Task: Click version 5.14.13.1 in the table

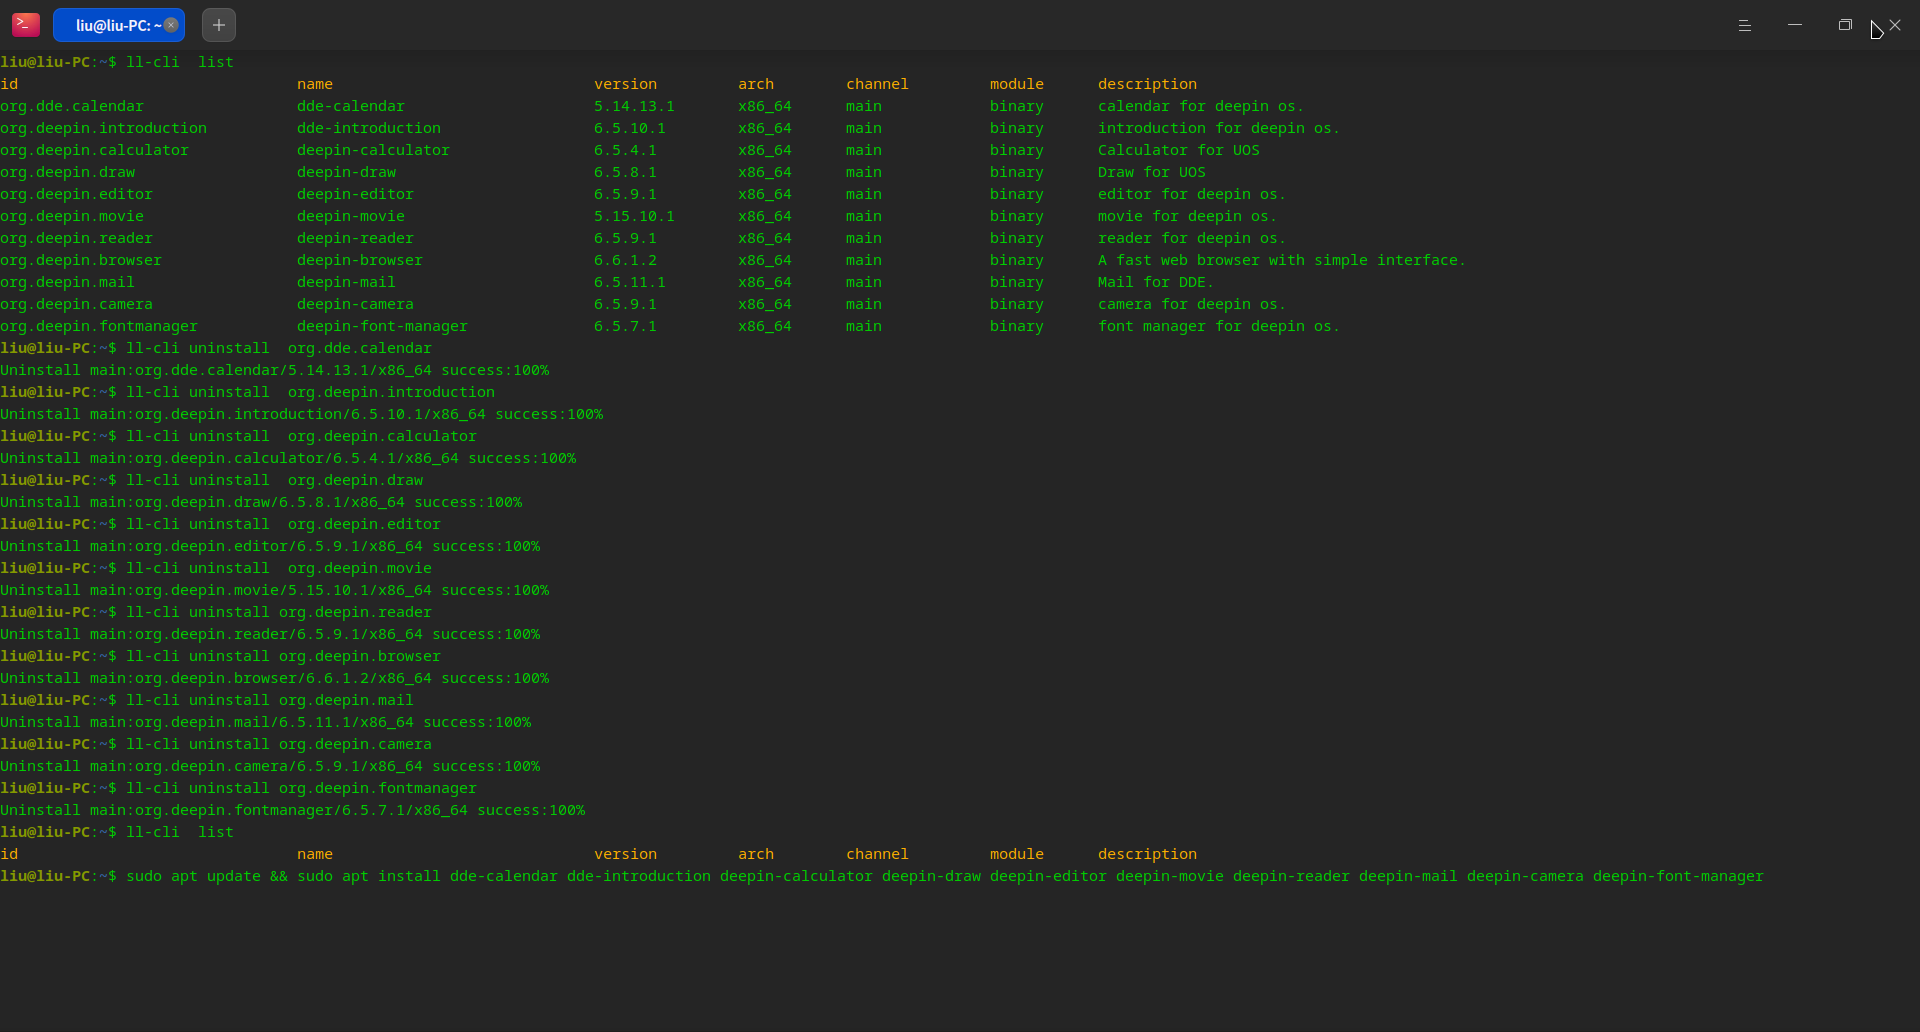Action: (x=634, y=106)
